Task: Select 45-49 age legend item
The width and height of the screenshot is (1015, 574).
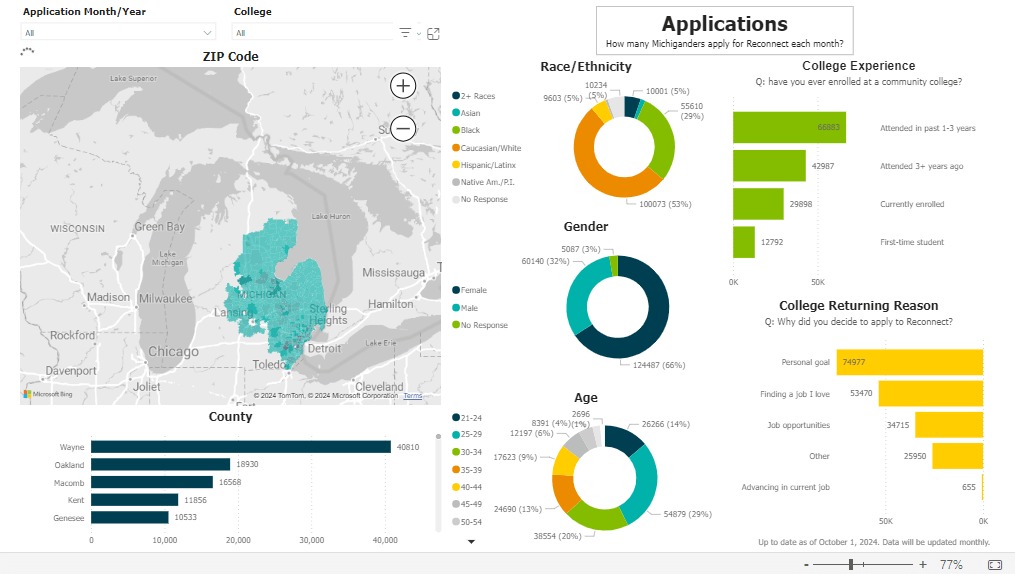Action: [467, 504]
